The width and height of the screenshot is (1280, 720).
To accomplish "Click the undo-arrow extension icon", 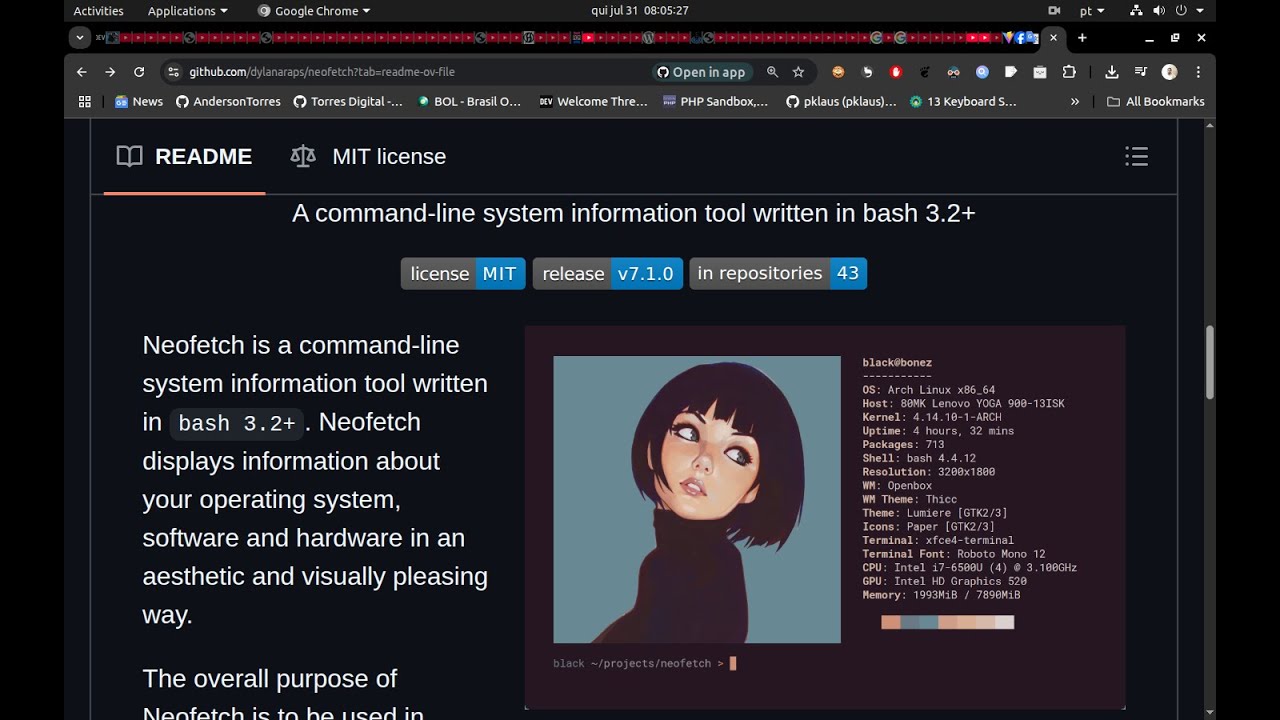I will pos(867,72).
